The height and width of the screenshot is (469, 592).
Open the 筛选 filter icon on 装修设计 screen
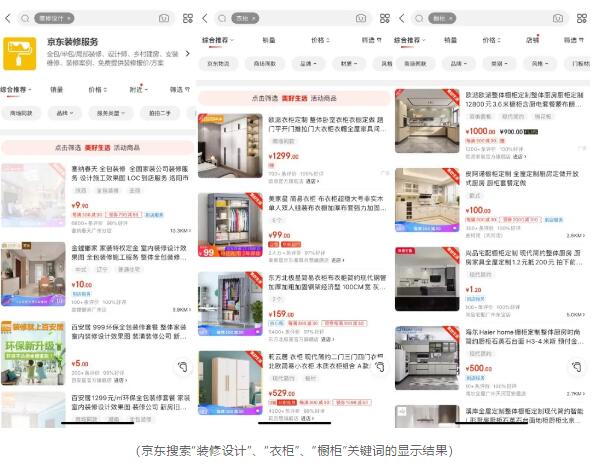(180, 89)
